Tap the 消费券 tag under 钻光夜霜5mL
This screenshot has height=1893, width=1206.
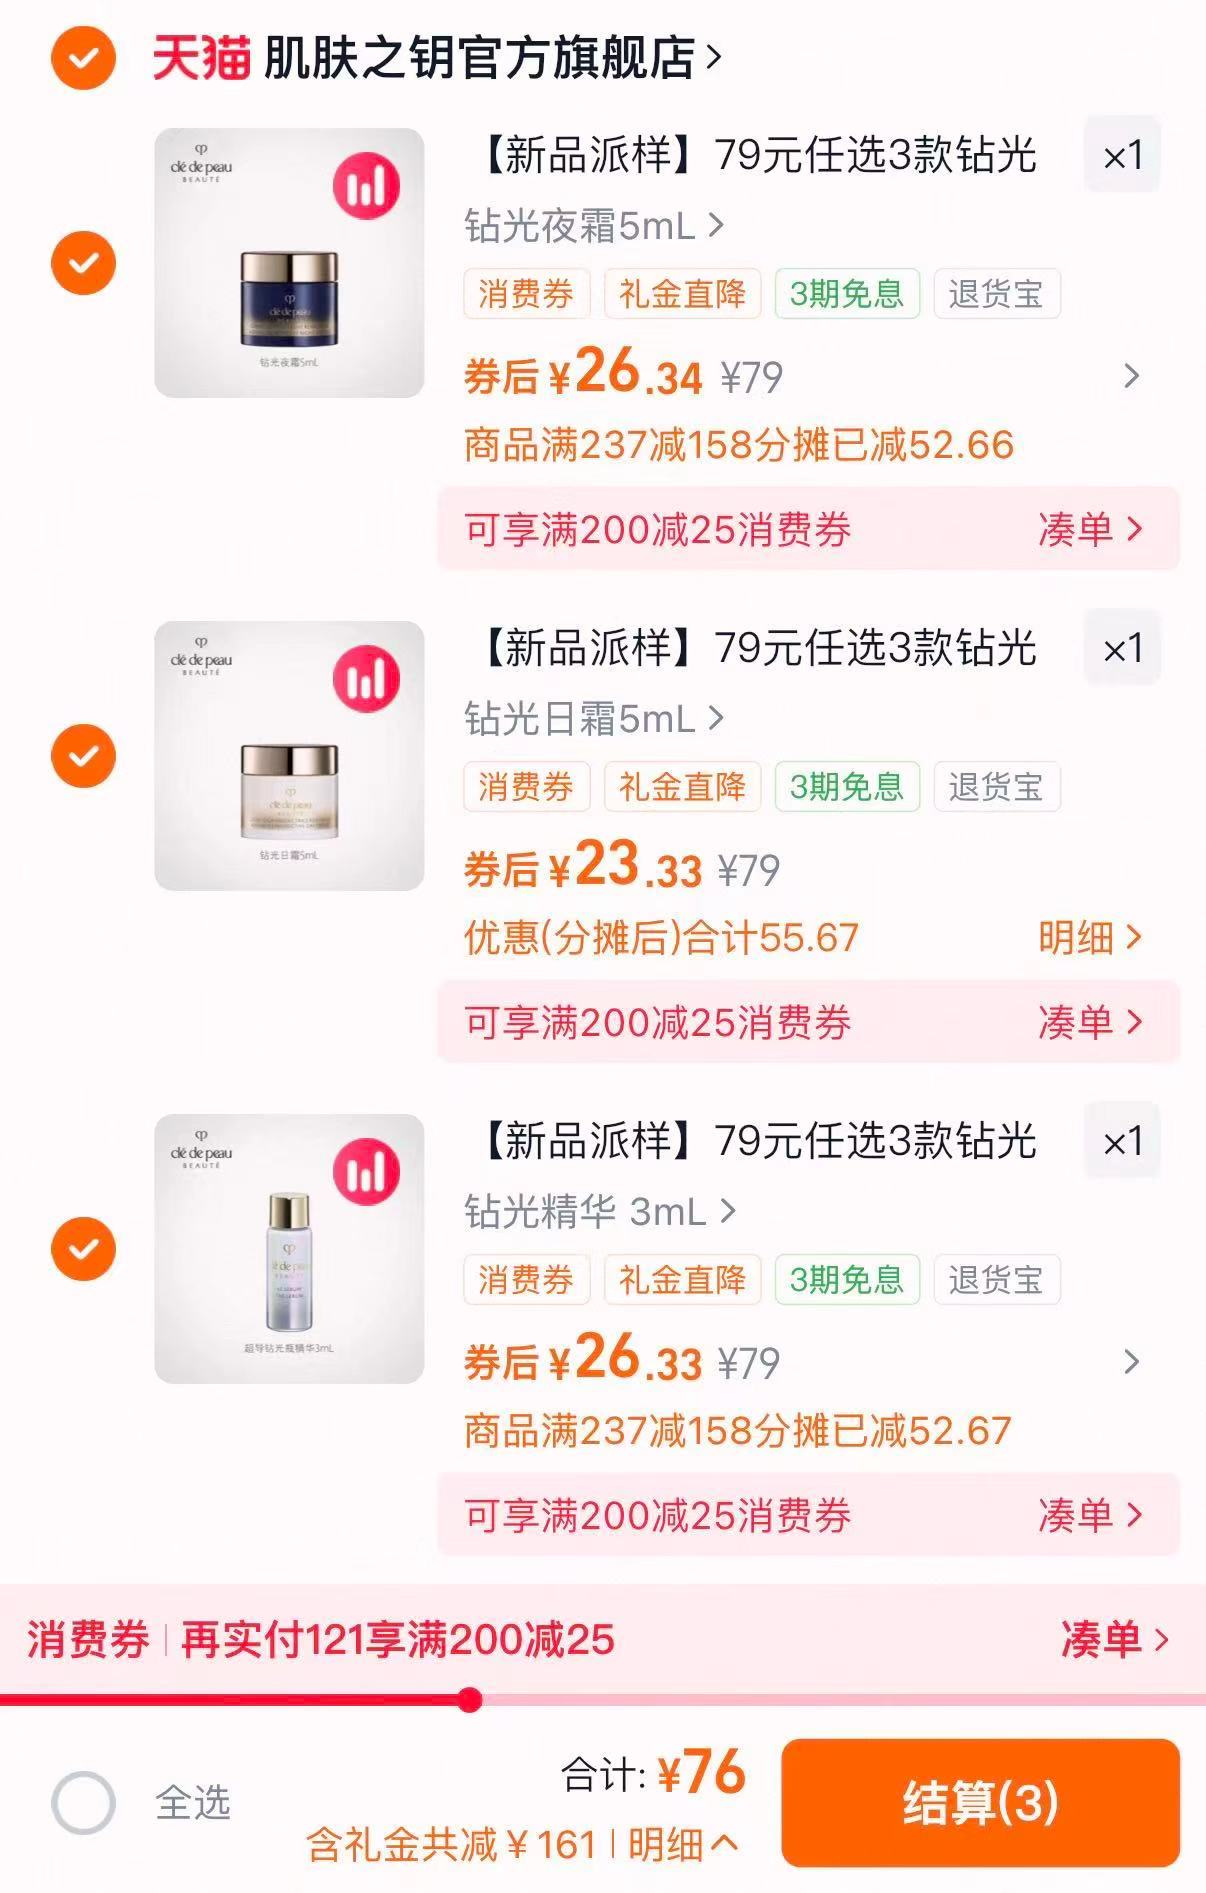click(526, 294)
